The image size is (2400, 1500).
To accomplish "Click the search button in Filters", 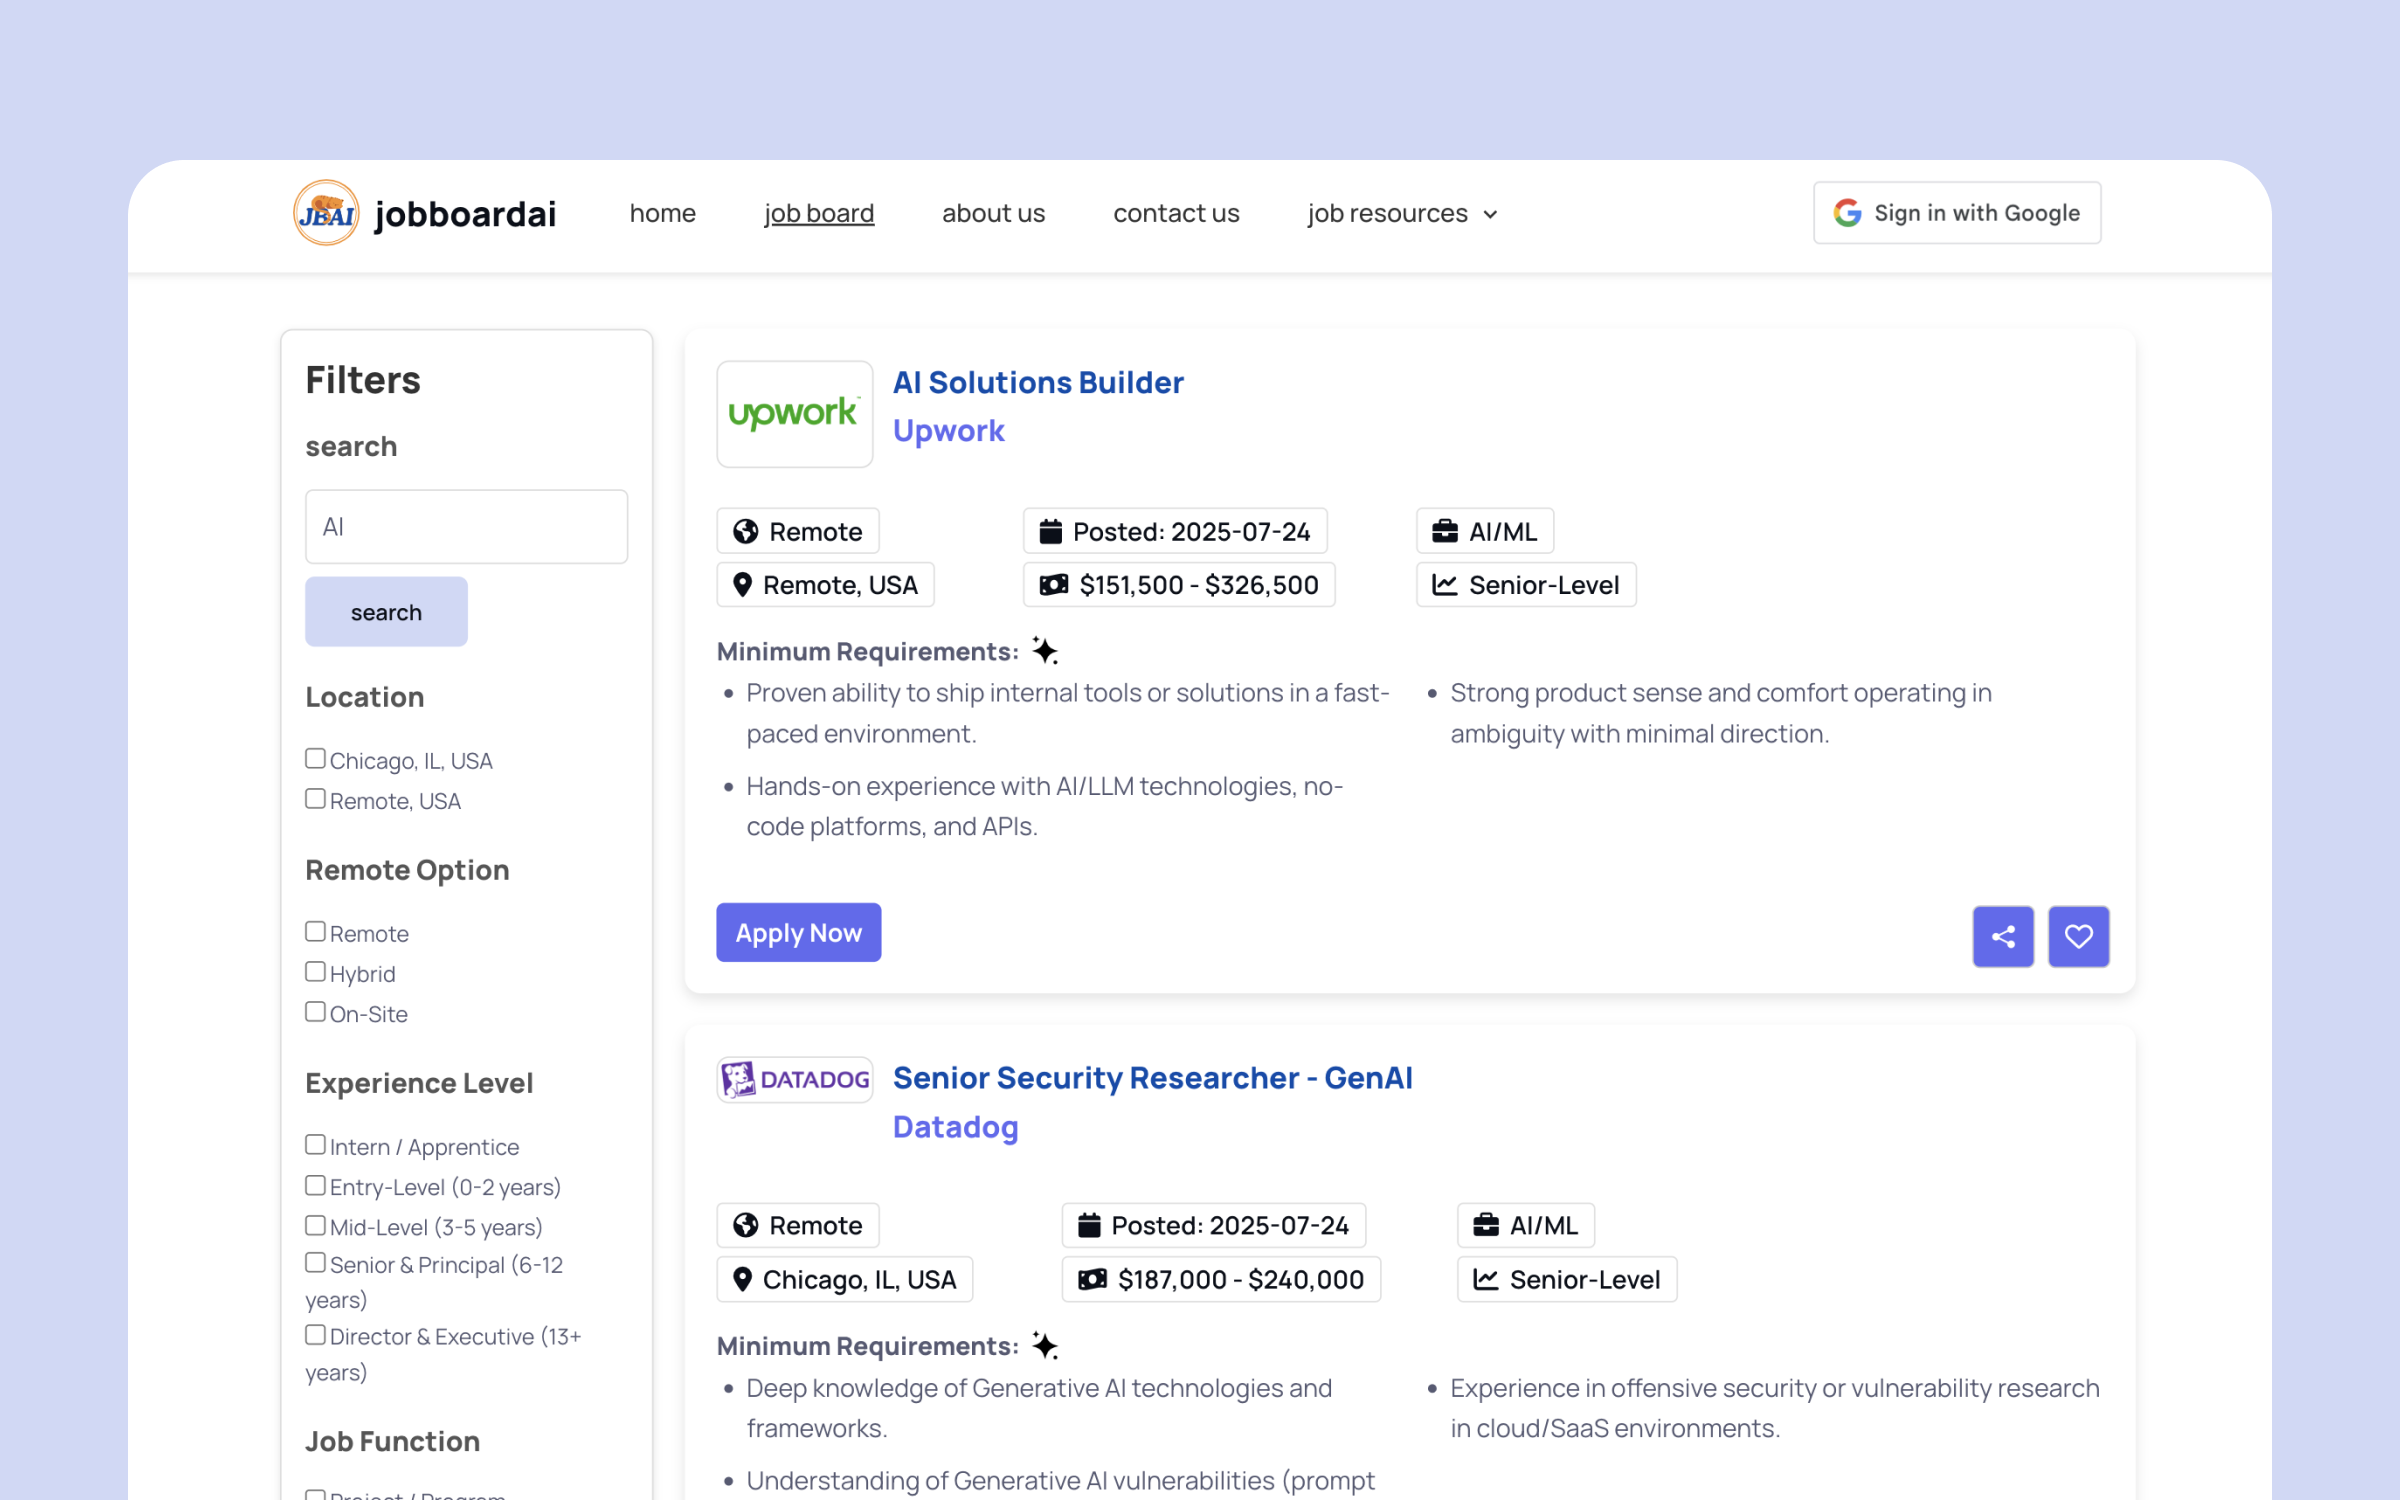I will tap(386, 611).
